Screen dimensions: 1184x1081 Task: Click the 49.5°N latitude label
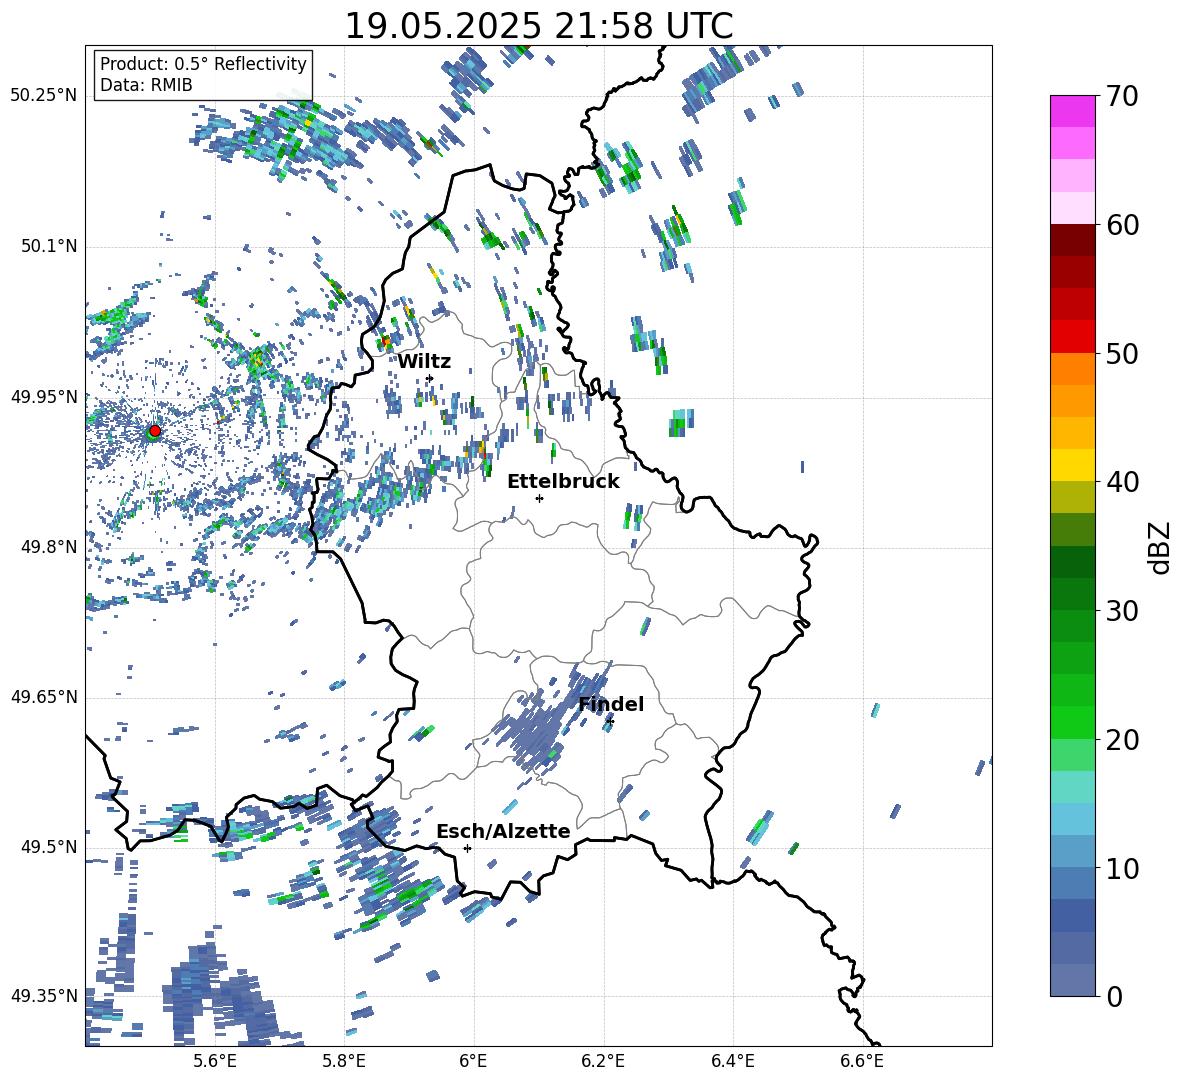(x=49, y=846)
